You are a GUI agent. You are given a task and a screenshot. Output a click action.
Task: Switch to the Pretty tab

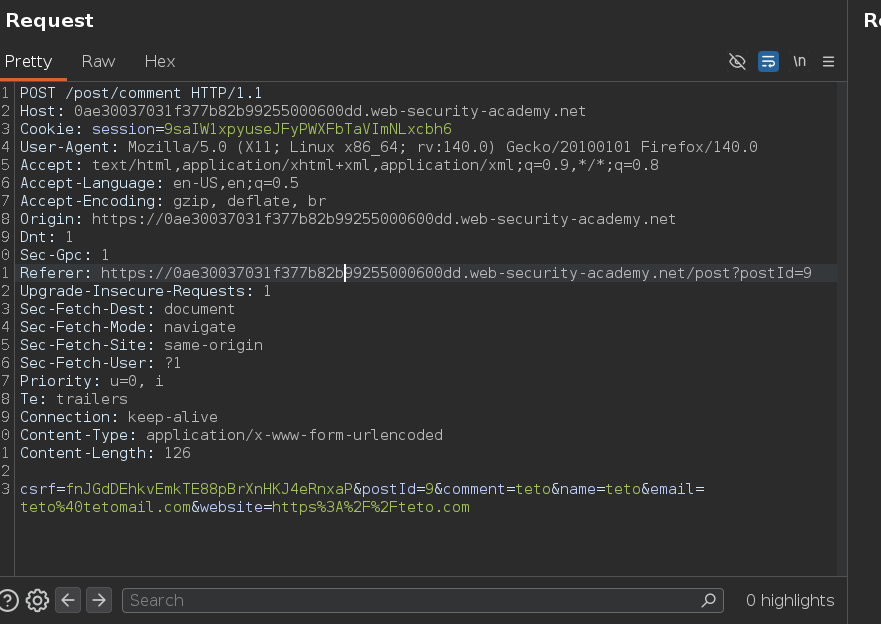click(28, 61)
